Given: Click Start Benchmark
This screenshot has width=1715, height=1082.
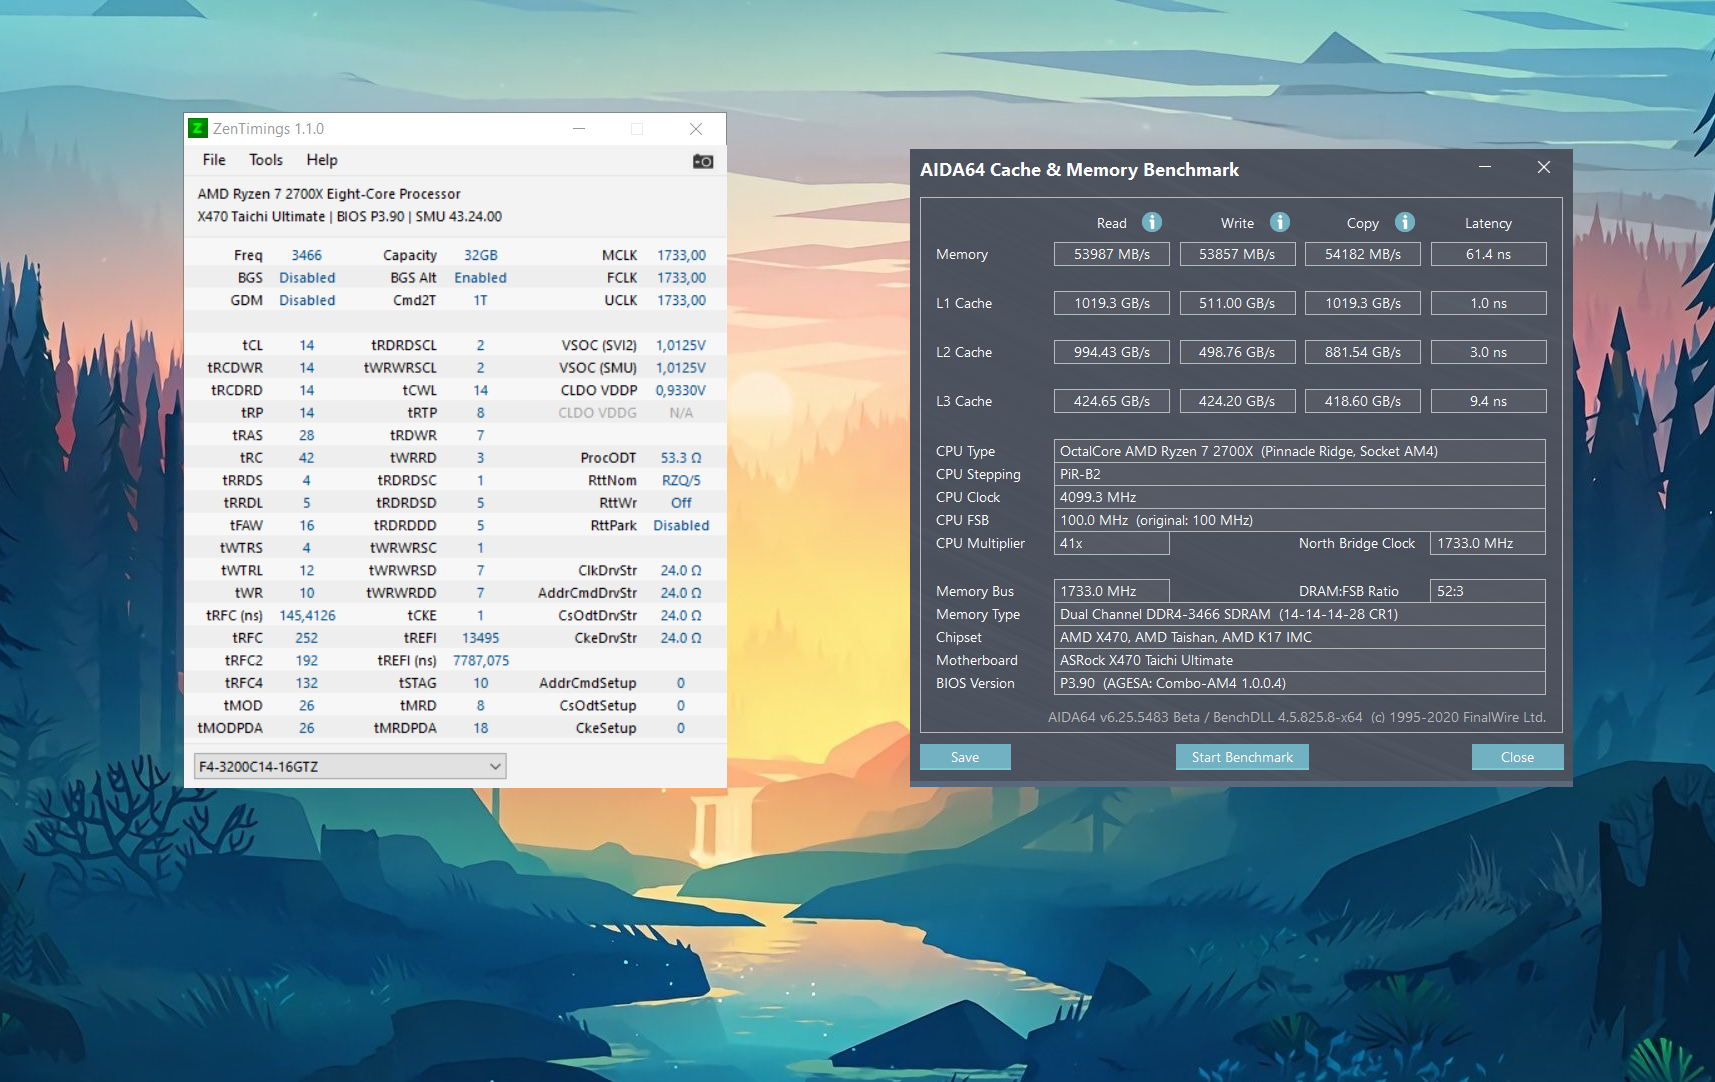Looking at the screenshot, I should 1242,757.
